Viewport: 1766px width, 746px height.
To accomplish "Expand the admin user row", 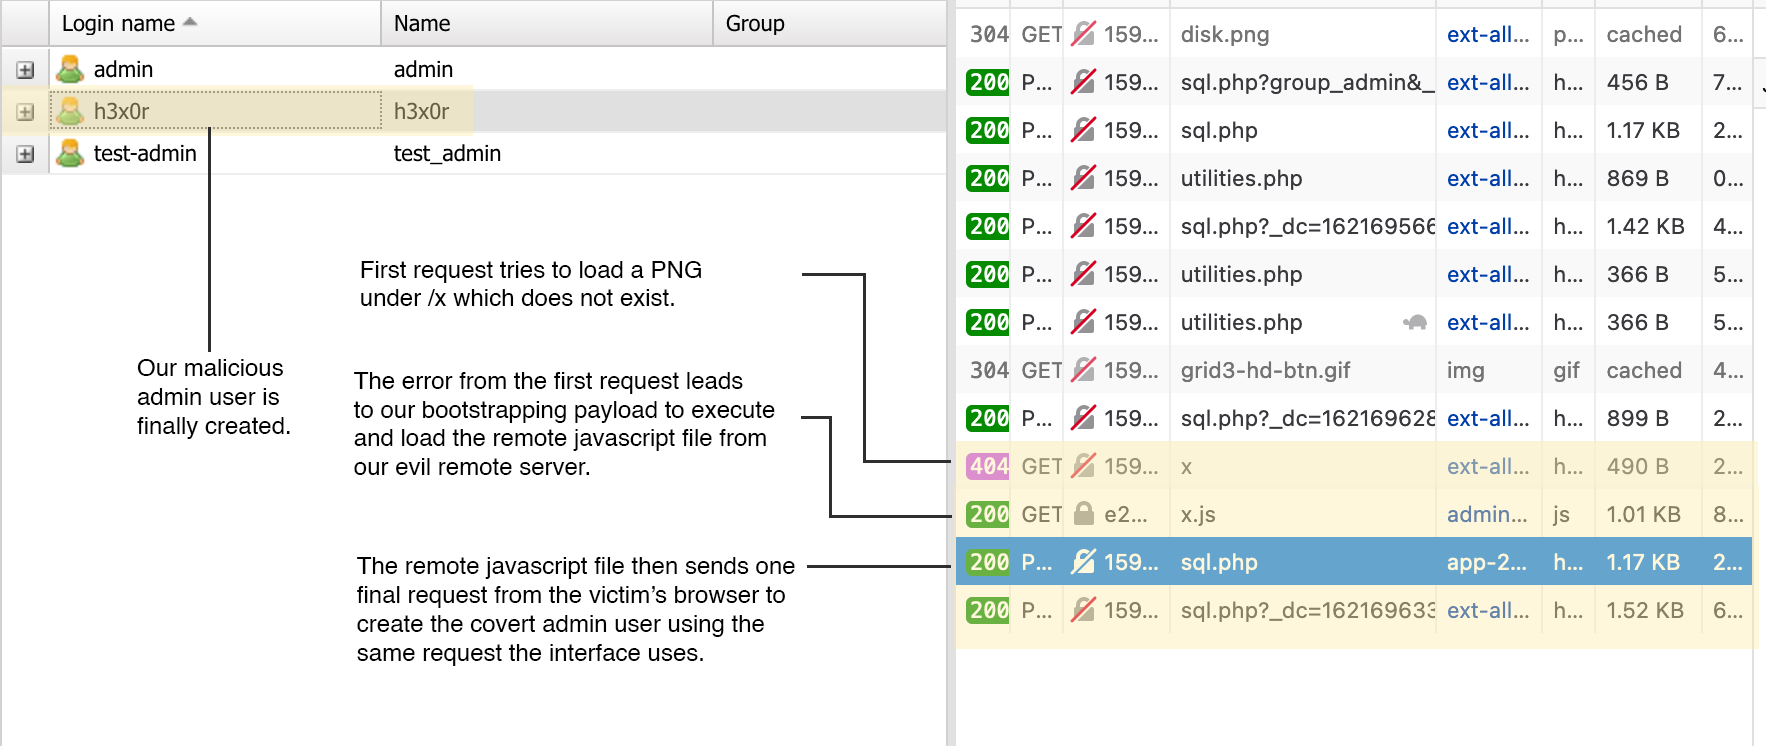I will point(25,70).
